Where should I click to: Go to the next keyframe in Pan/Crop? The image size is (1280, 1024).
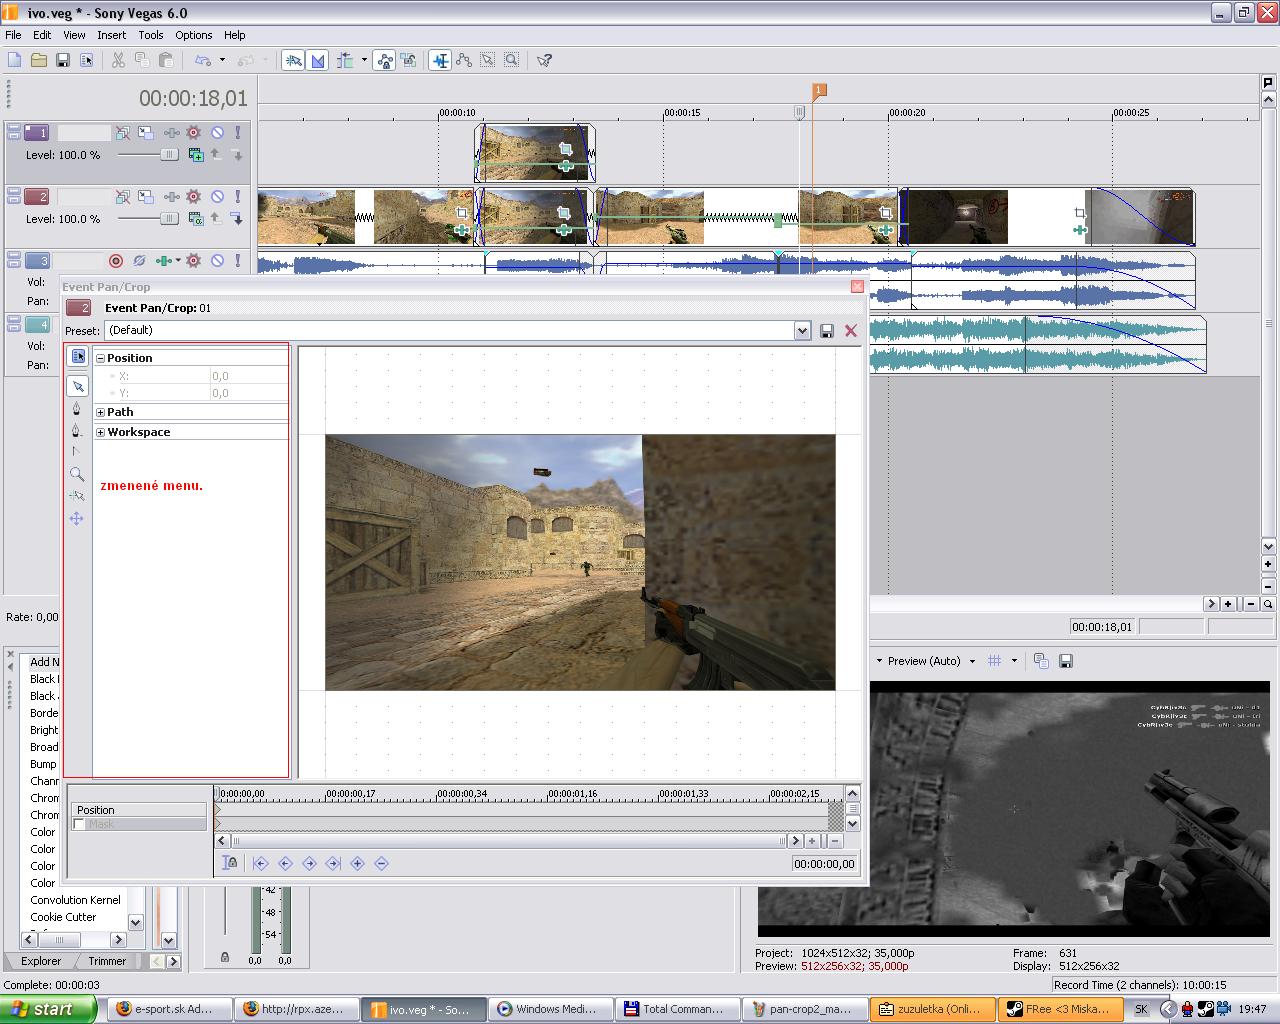click(309, 863)
